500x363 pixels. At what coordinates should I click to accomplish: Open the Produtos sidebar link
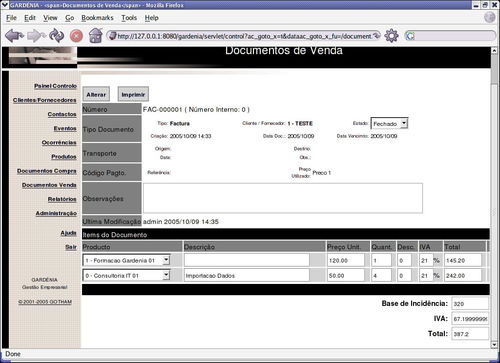pos(64,157)
